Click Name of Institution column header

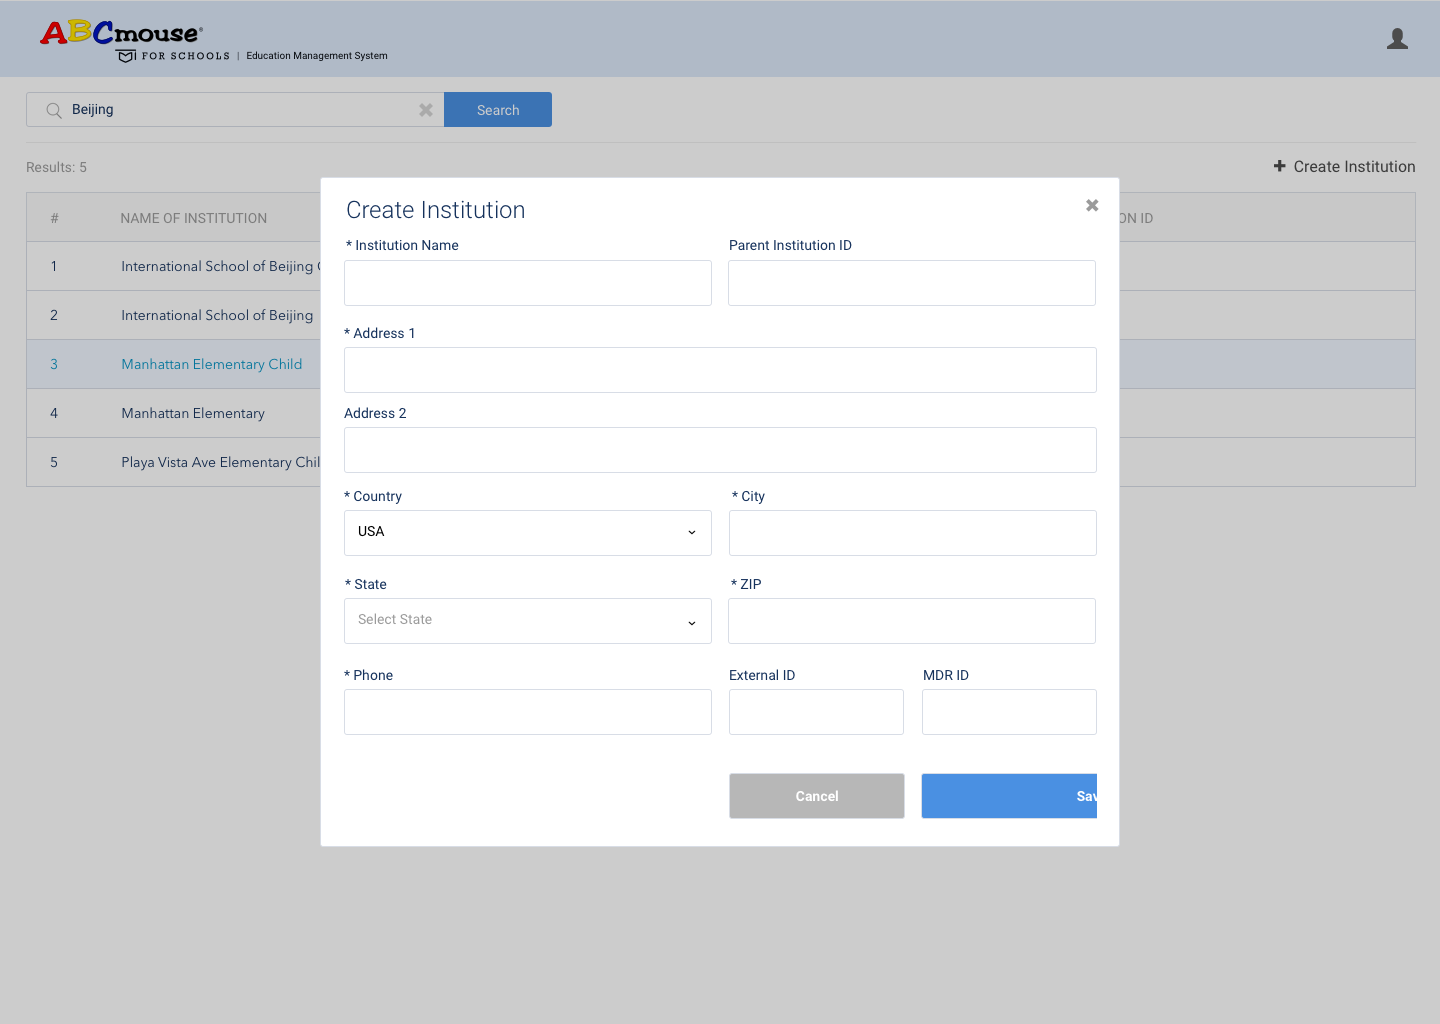click(x=194, y=218)
